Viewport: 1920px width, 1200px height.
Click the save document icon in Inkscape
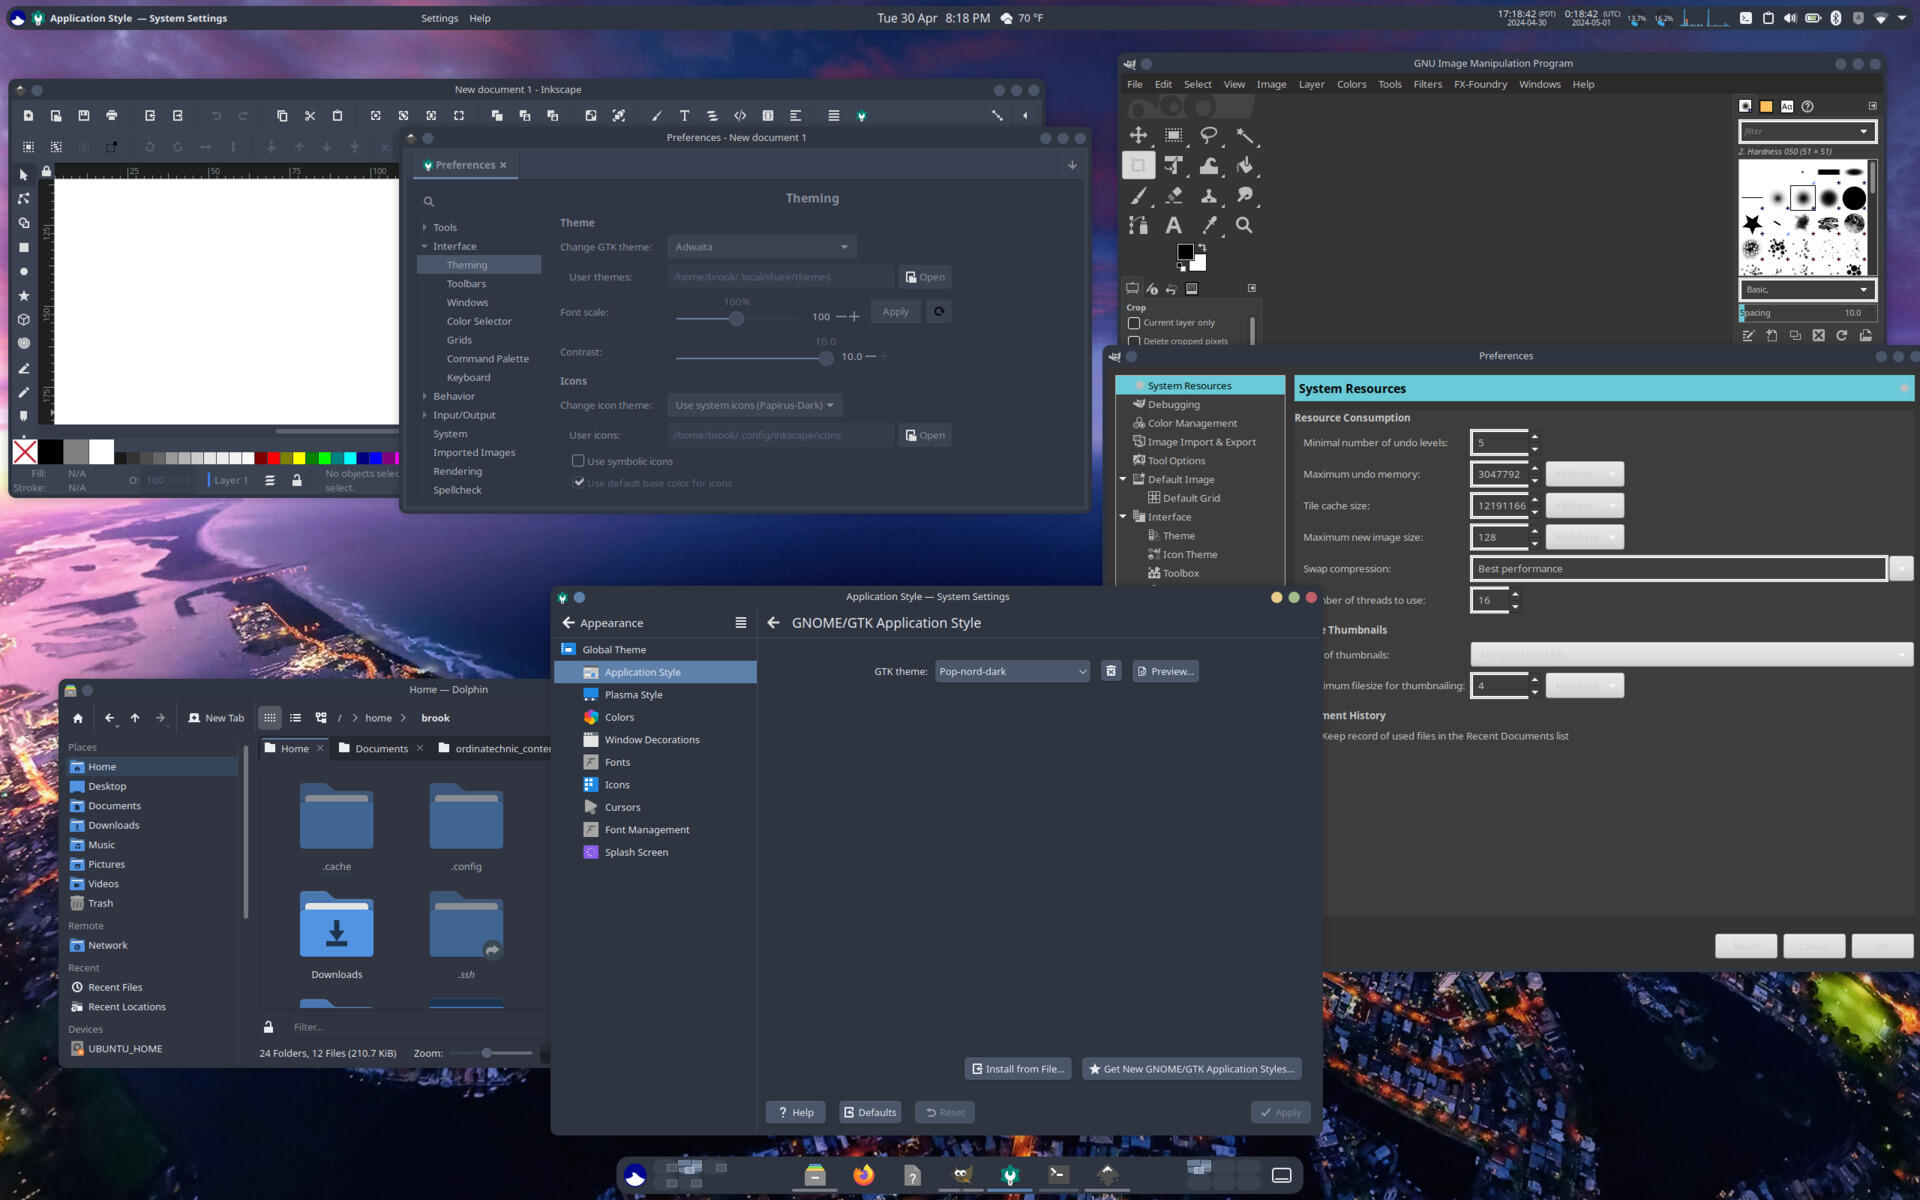coord(84,116)
